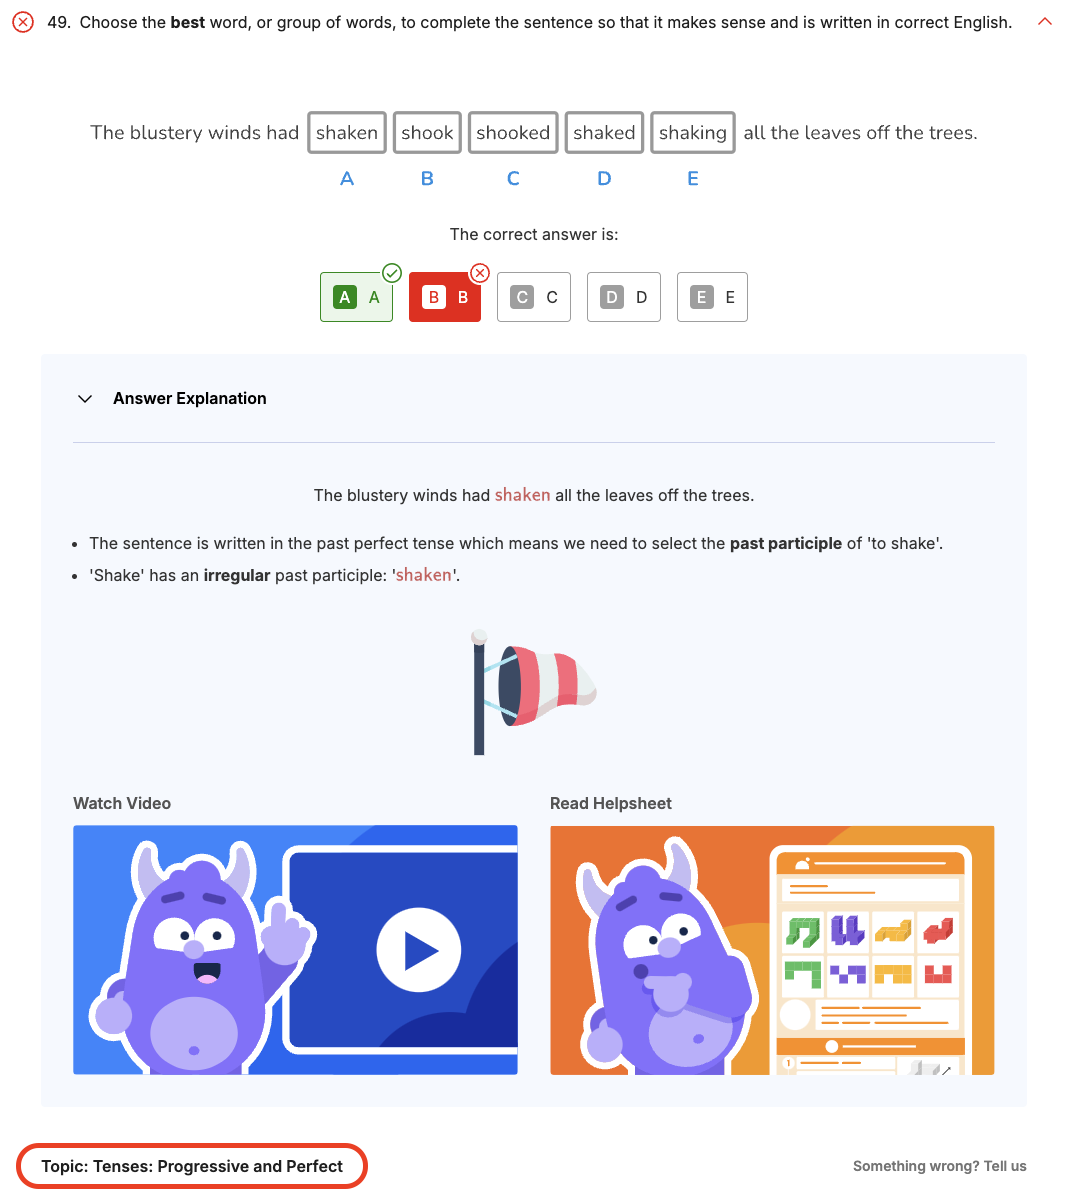
Task: Click the red cross badge on answer B
Action: (480, 272)
